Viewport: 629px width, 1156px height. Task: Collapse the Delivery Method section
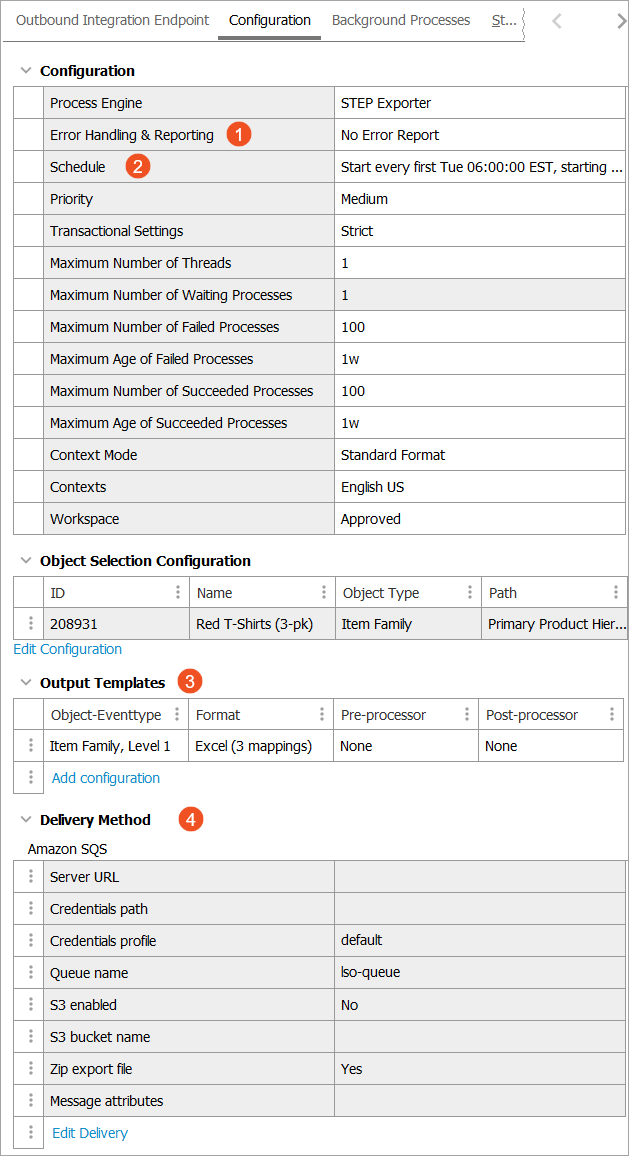pos(25,820)
